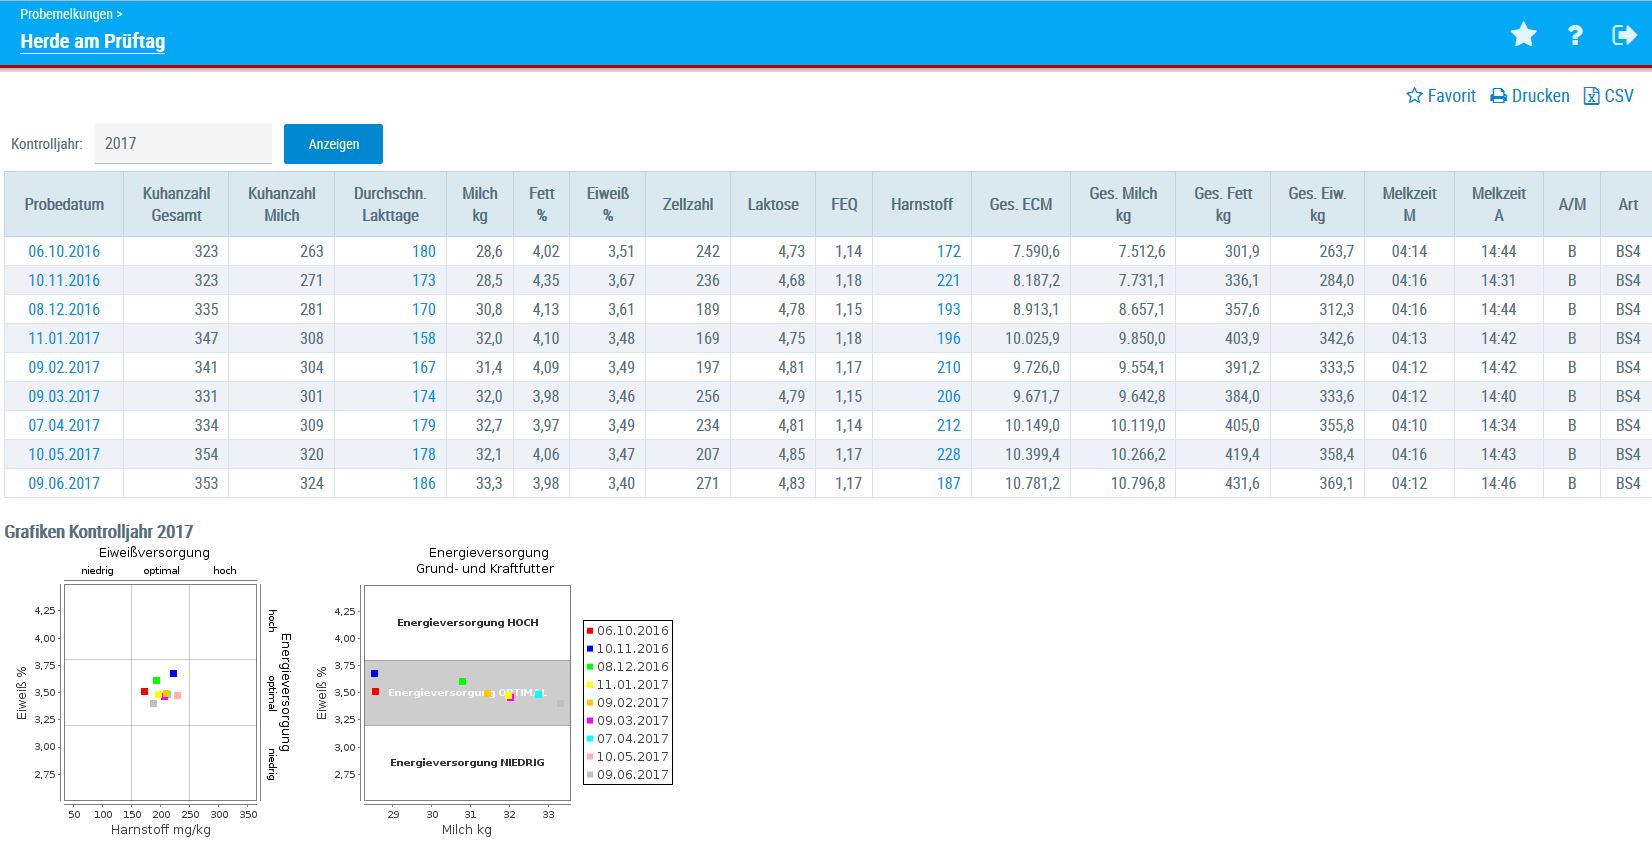This screenshot has height=856, width=1652.
Task: Sort by Probedatum column header
Action: coord(64,205)
